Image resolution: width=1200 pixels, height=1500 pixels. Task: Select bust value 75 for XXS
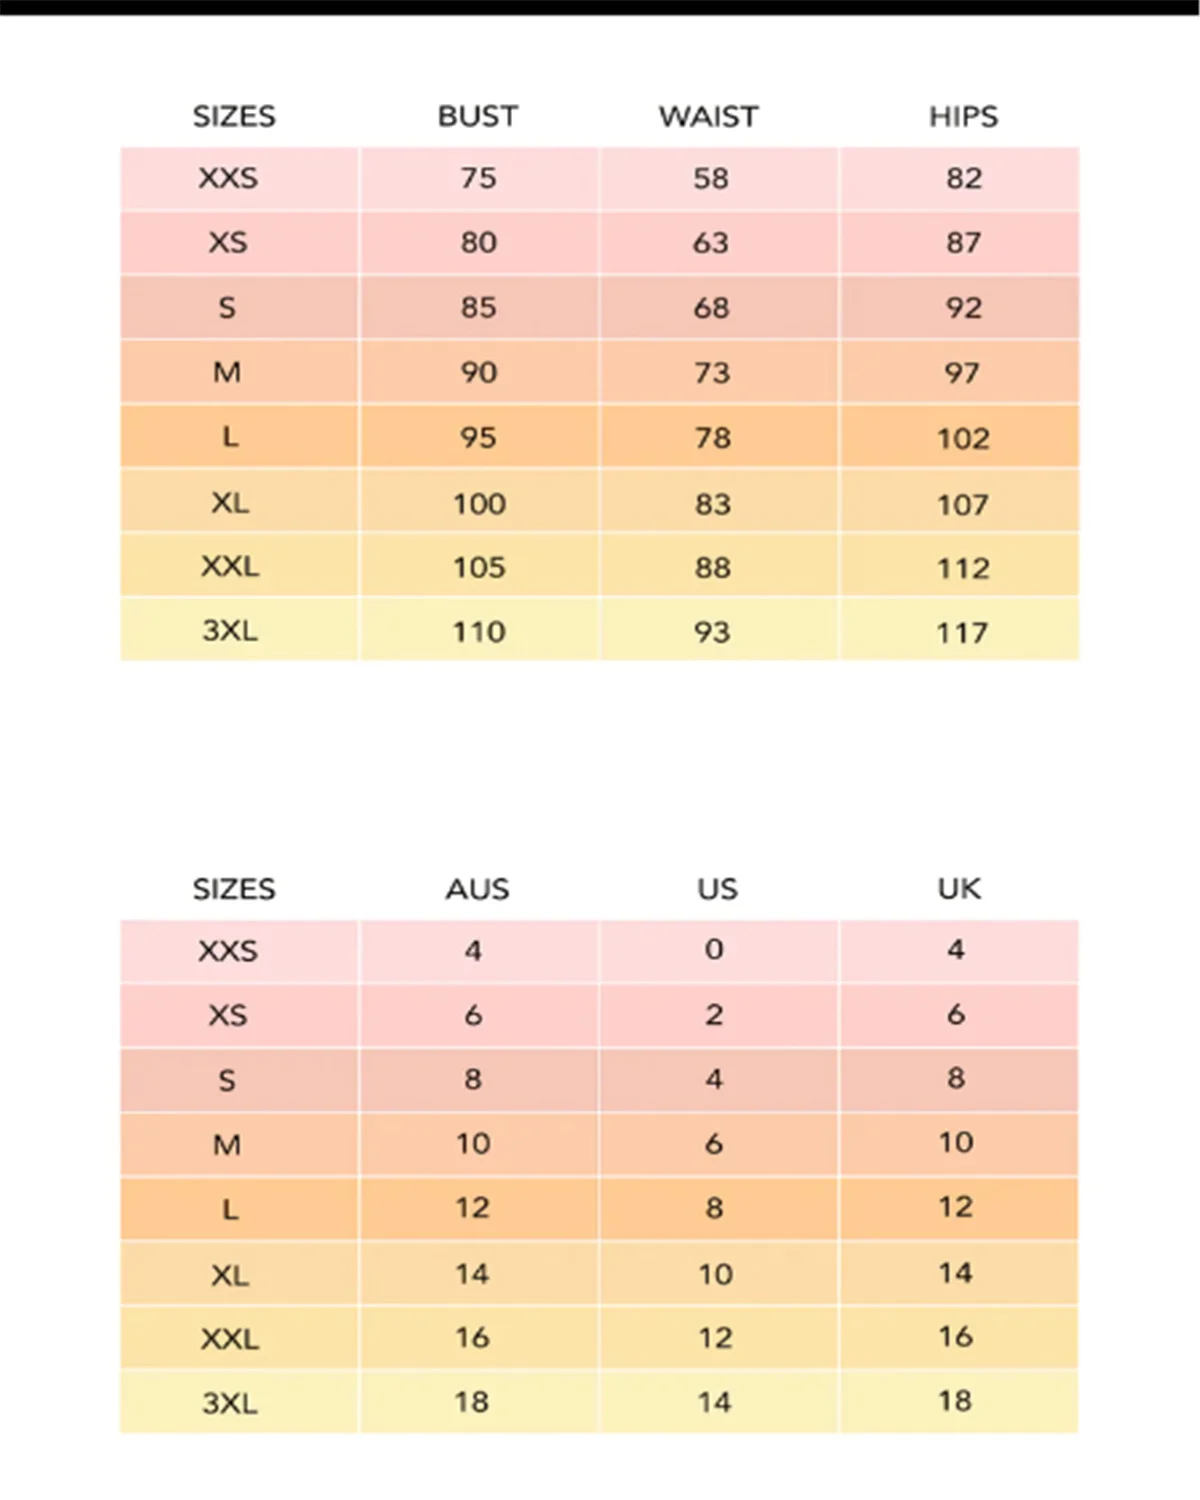coord(478,178)
